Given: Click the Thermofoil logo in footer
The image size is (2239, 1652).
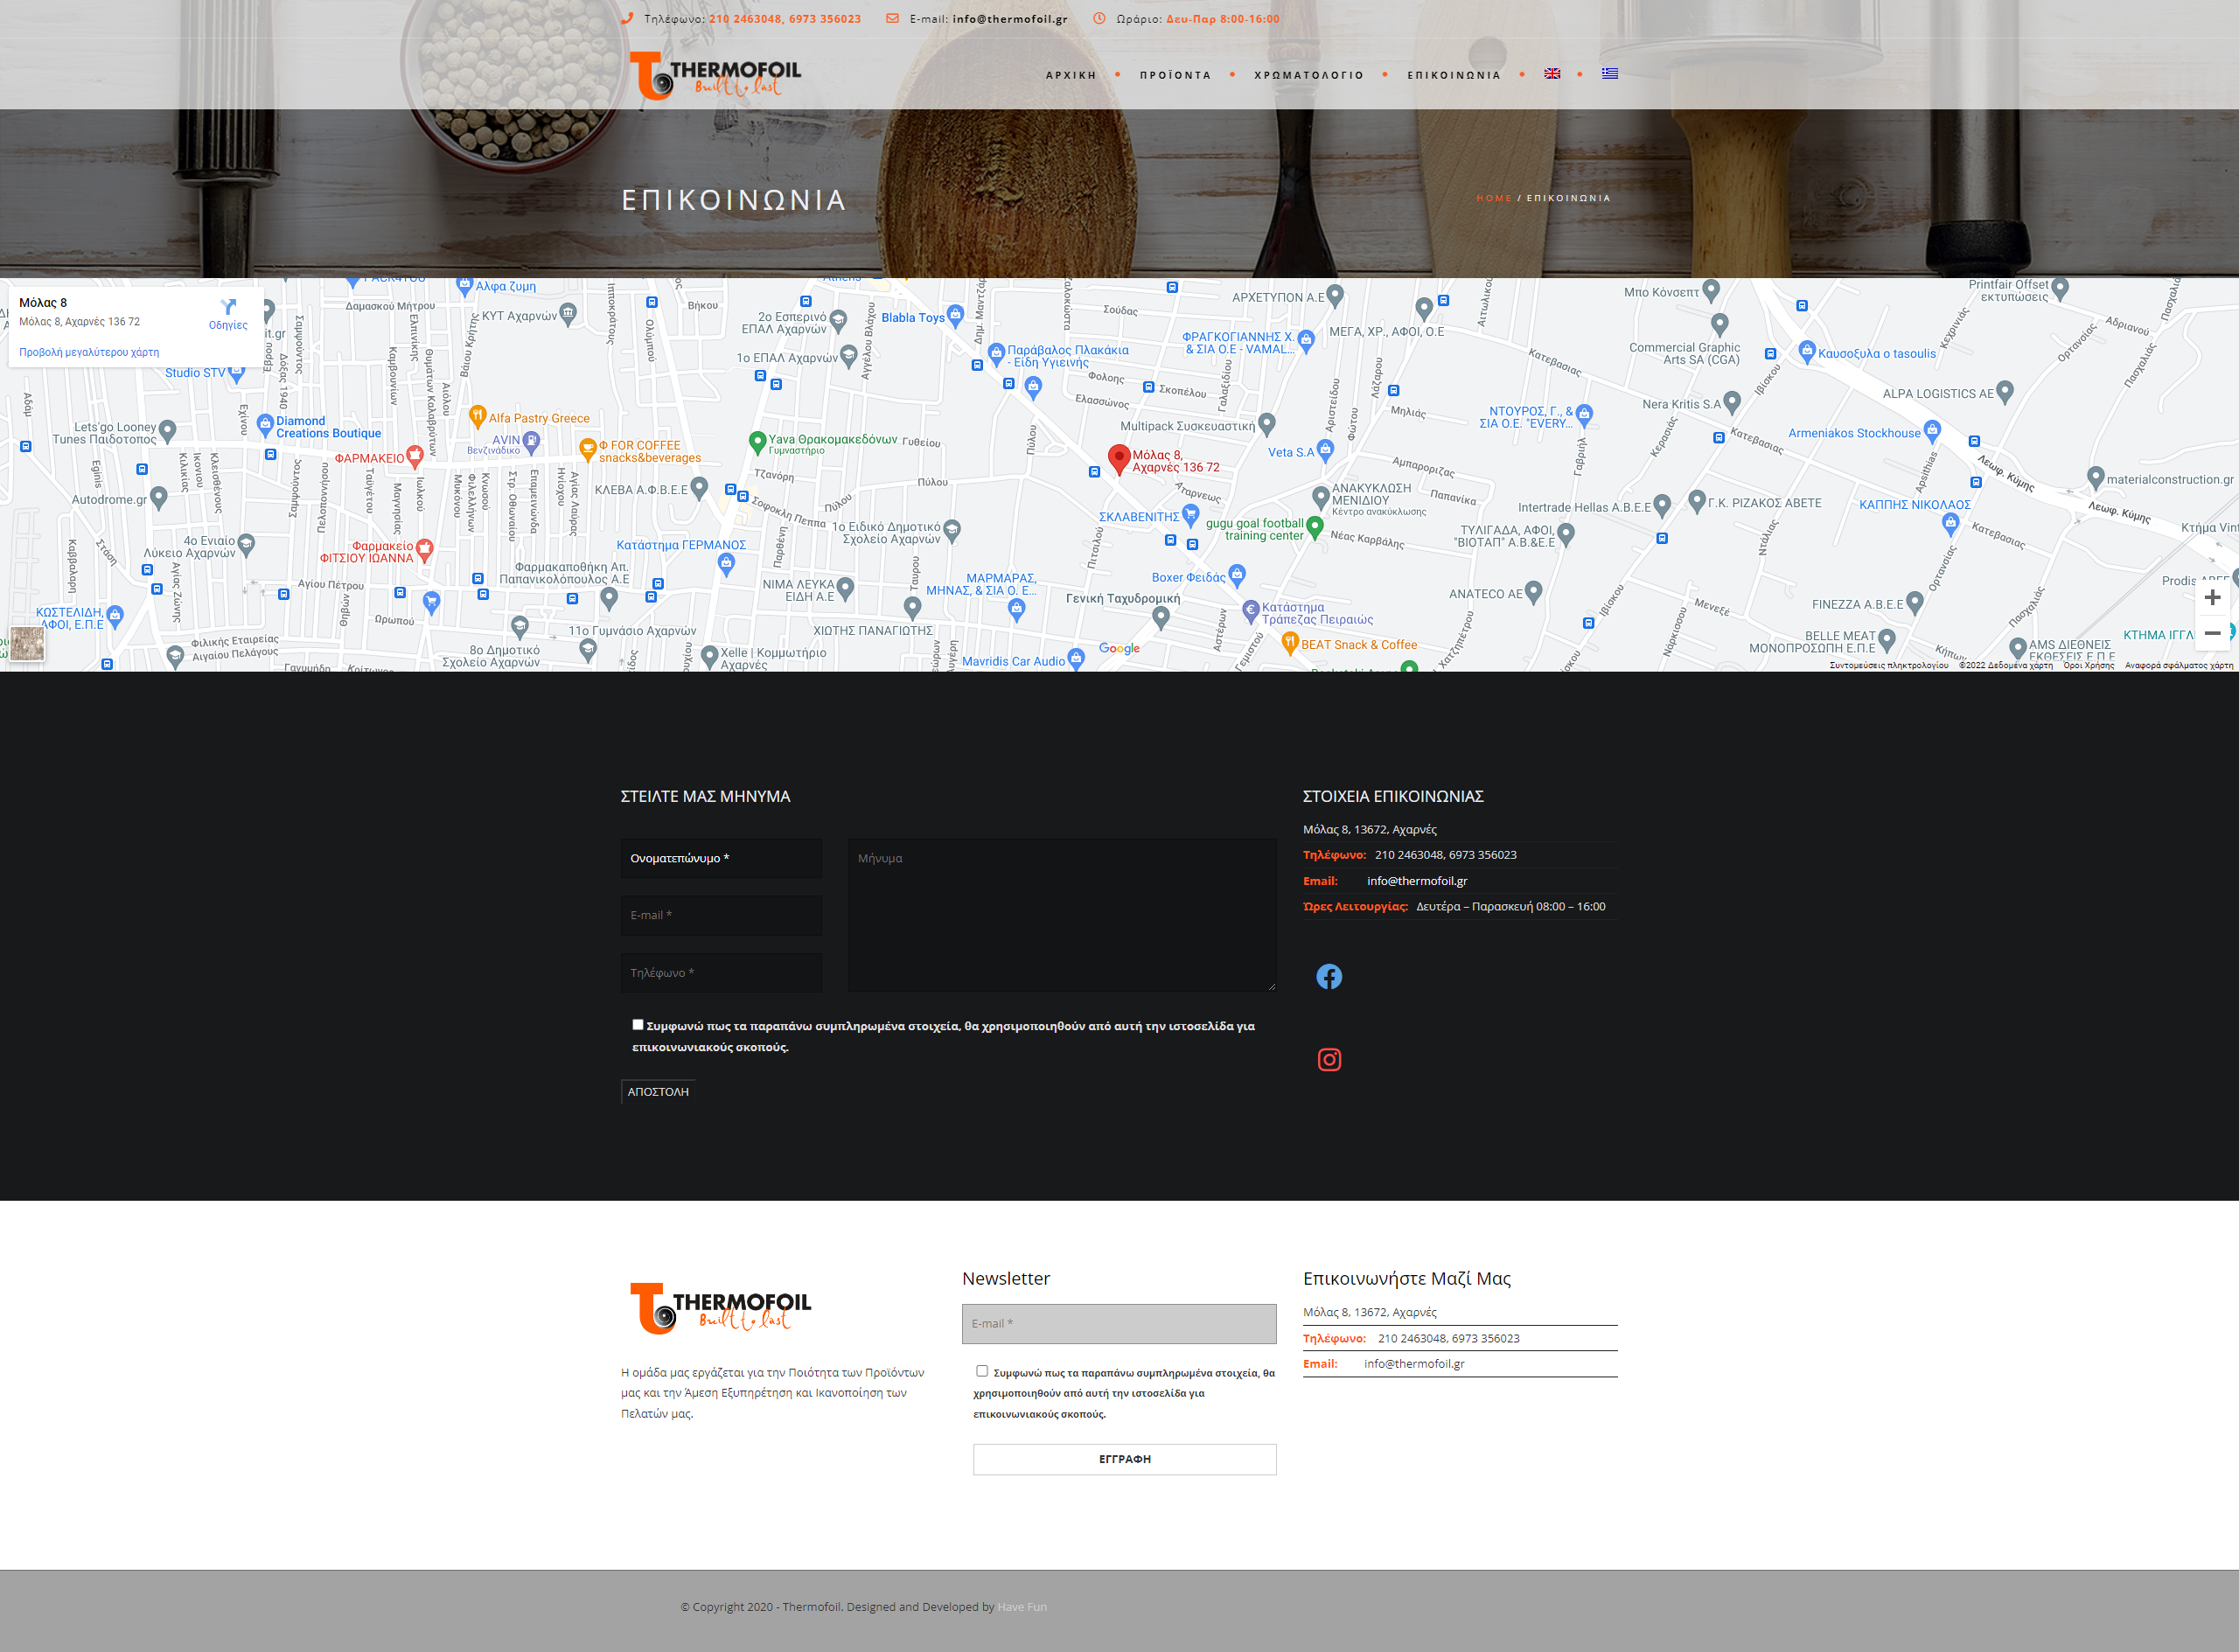Looking at the screenshot, I should [x=721, y=1308].
